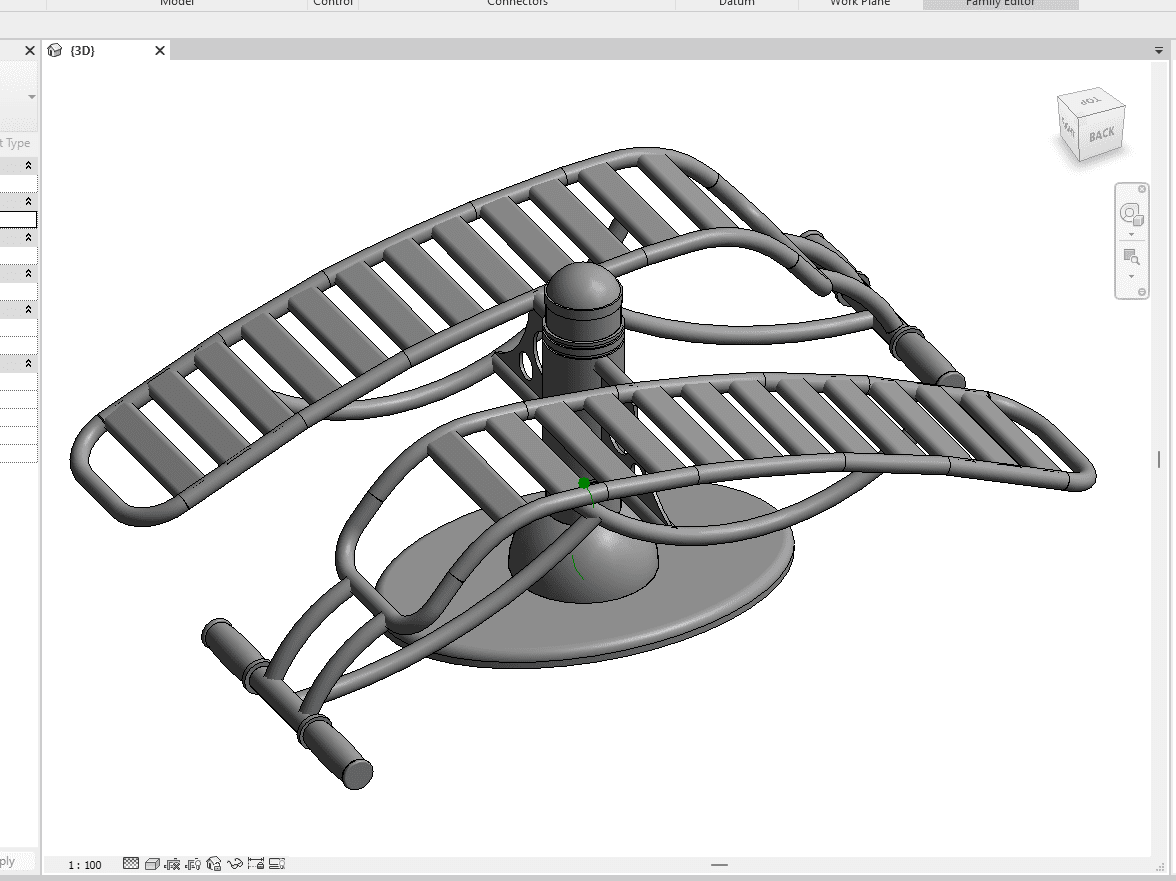Click the navigation bar customize button at bottom

[1142, 291]
